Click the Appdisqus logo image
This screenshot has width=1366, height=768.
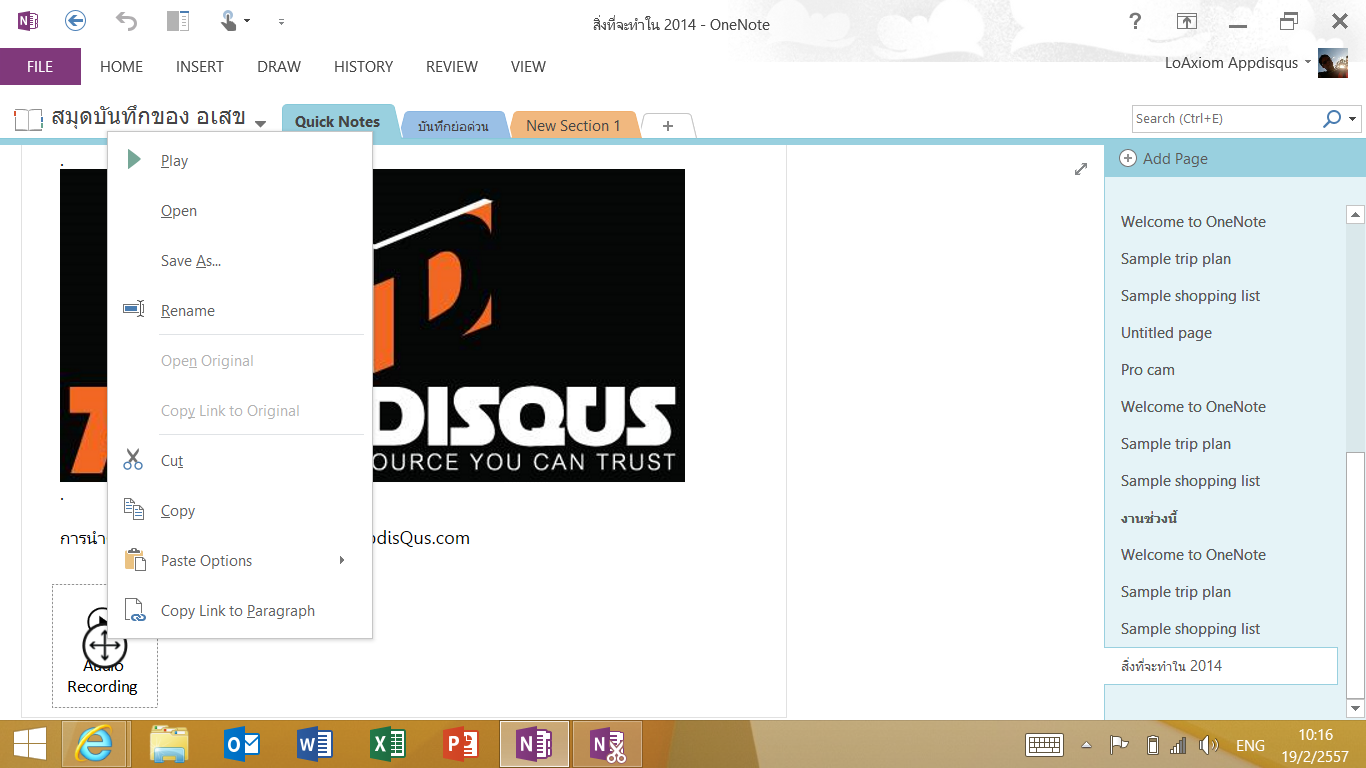pyautogui.click(x=528, y=325)
